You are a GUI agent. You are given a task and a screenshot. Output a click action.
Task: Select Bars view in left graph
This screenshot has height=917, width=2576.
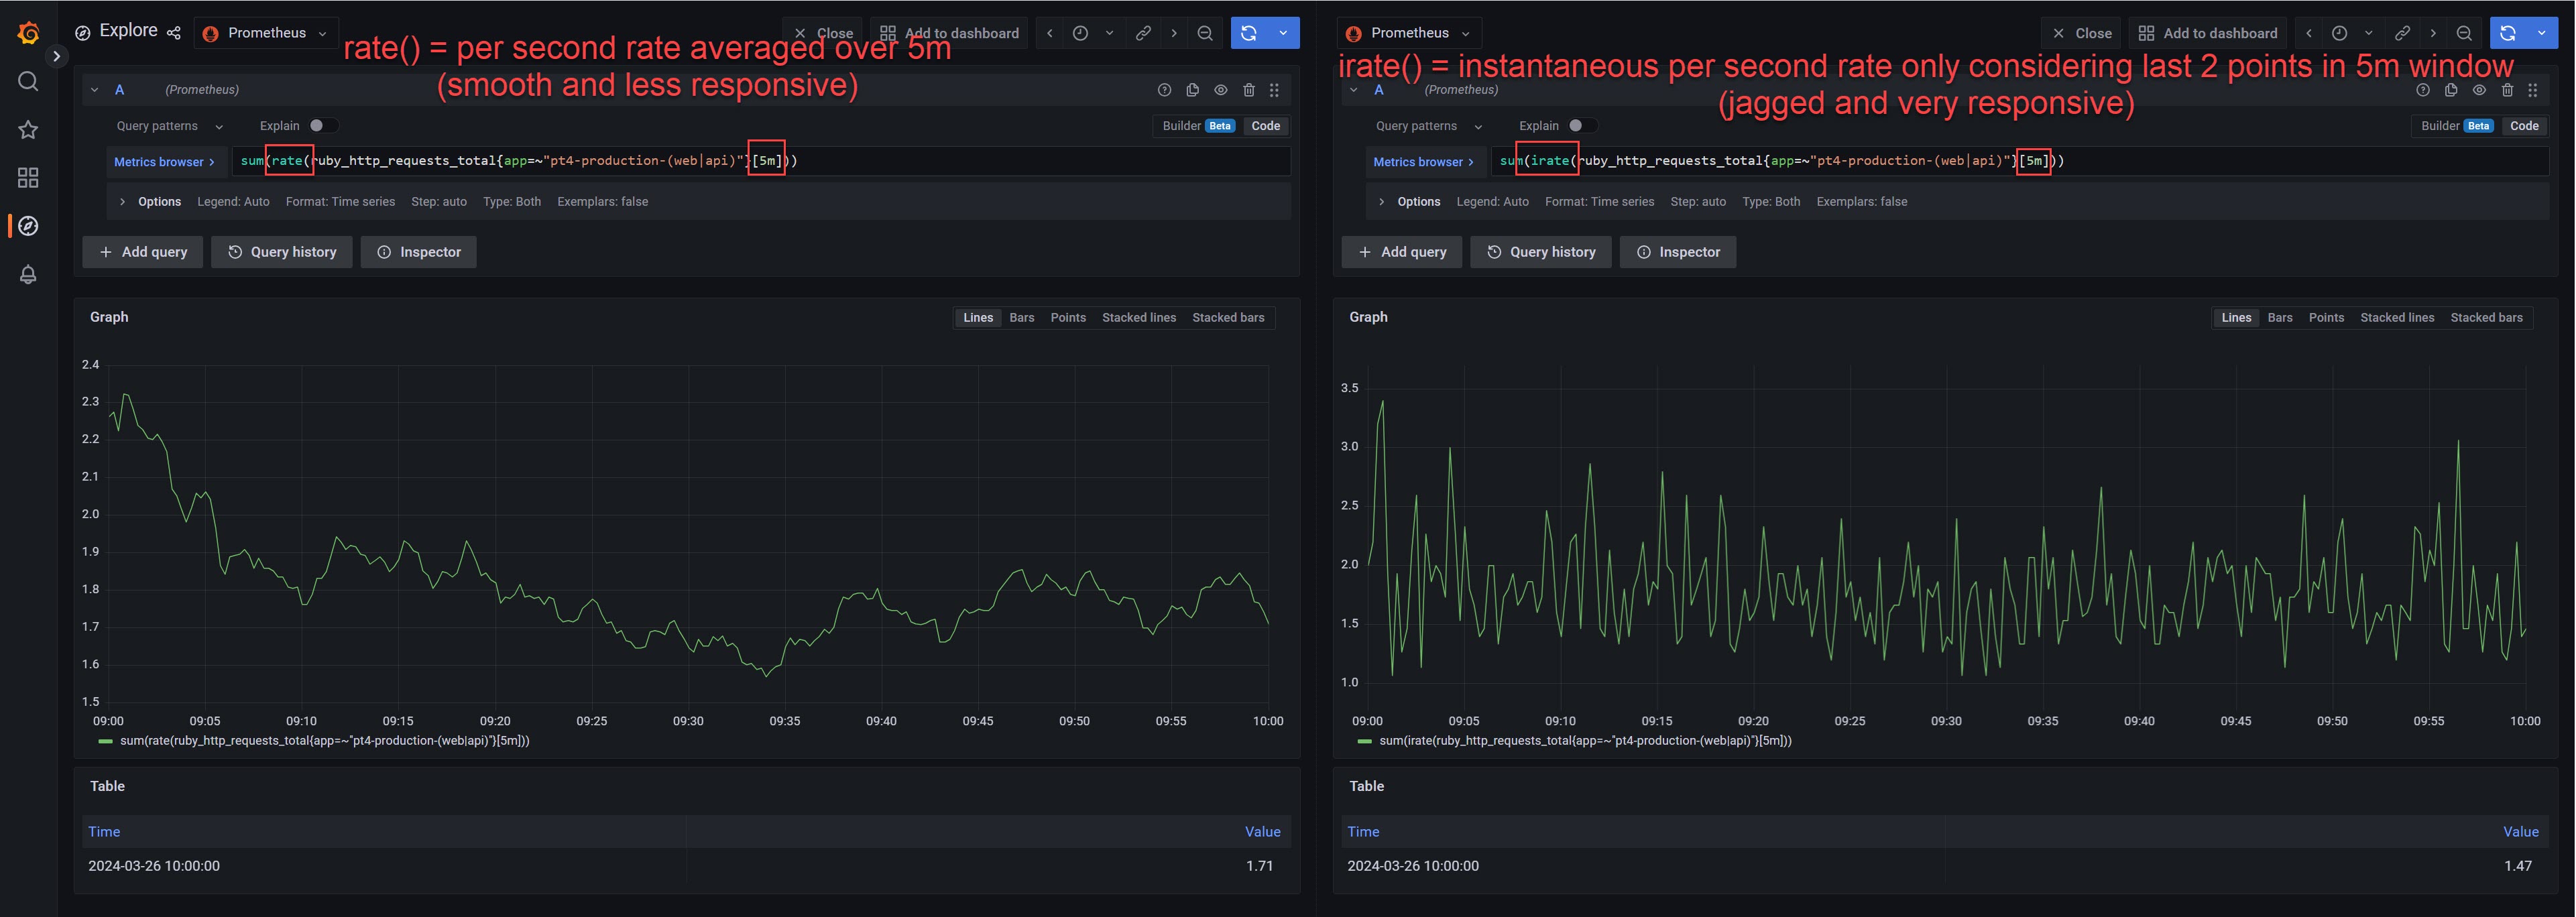tap(1021, 318)
